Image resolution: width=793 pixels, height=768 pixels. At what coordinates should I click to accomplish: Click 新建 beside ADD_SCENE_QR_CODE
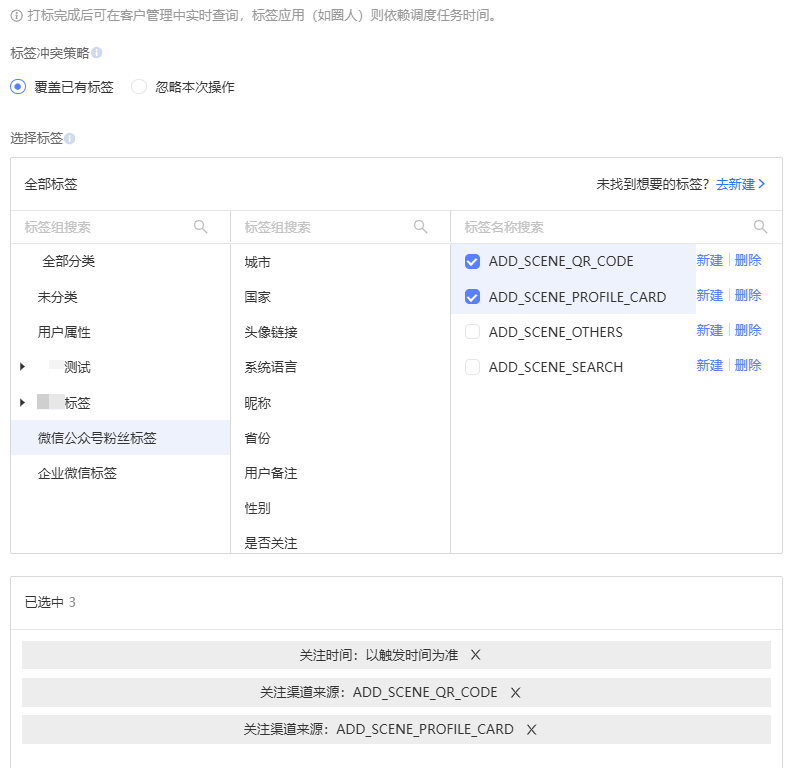tap(710, 260)
